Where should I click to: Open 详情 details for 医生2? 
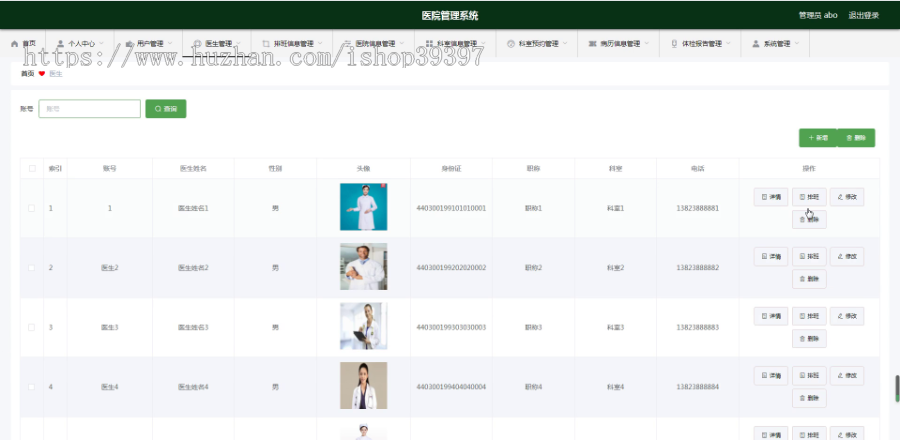771,256
